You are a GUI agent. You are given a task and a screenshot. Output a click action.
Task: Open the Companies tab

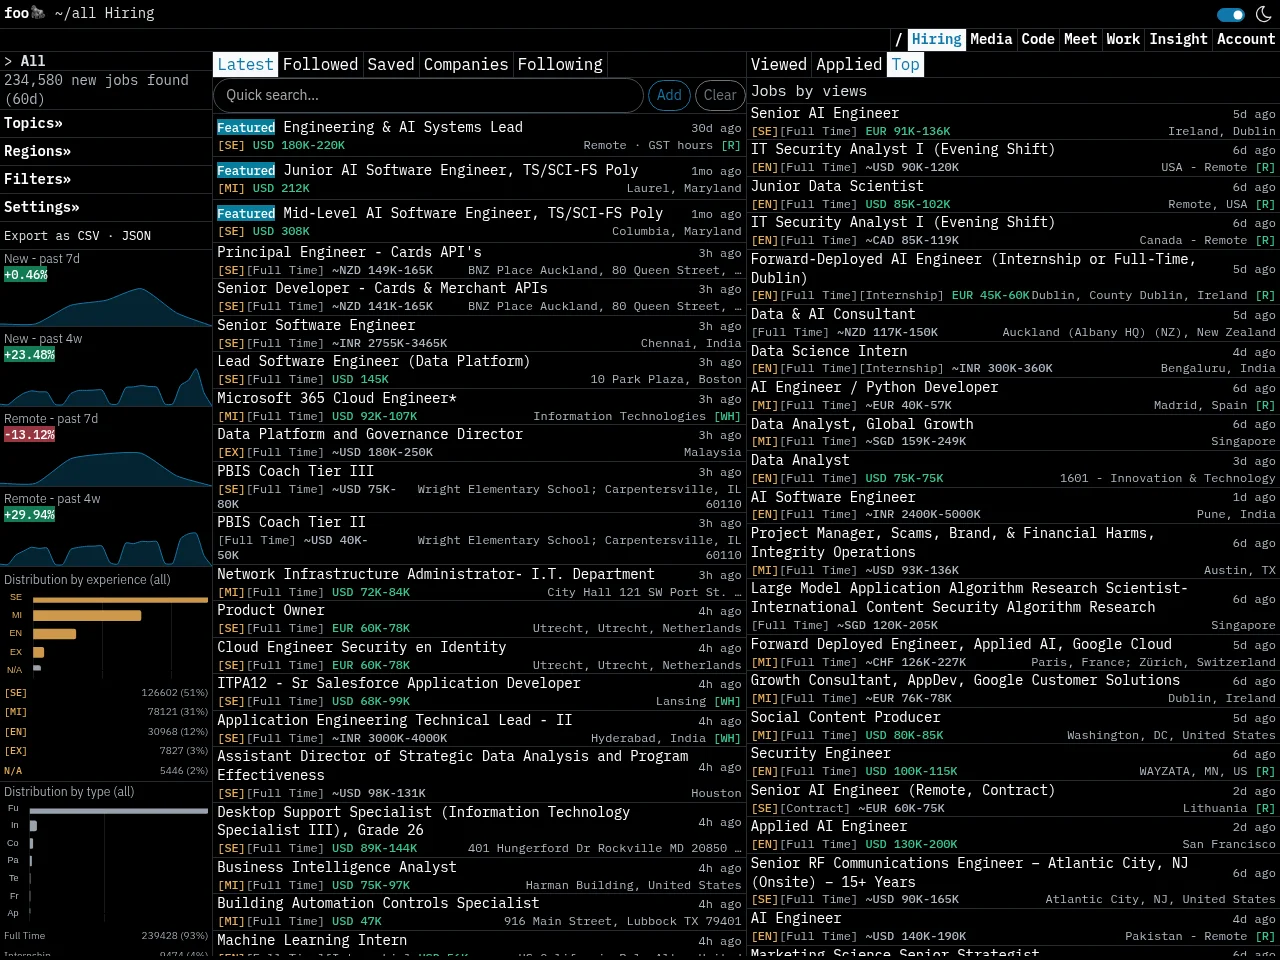click(x=466, y=64)
